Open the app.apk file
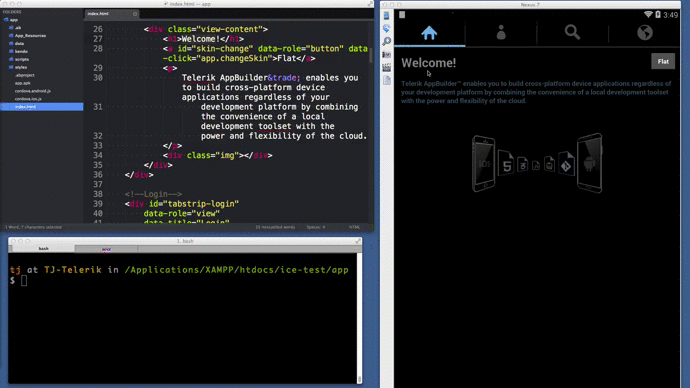 tap(22, 83)
